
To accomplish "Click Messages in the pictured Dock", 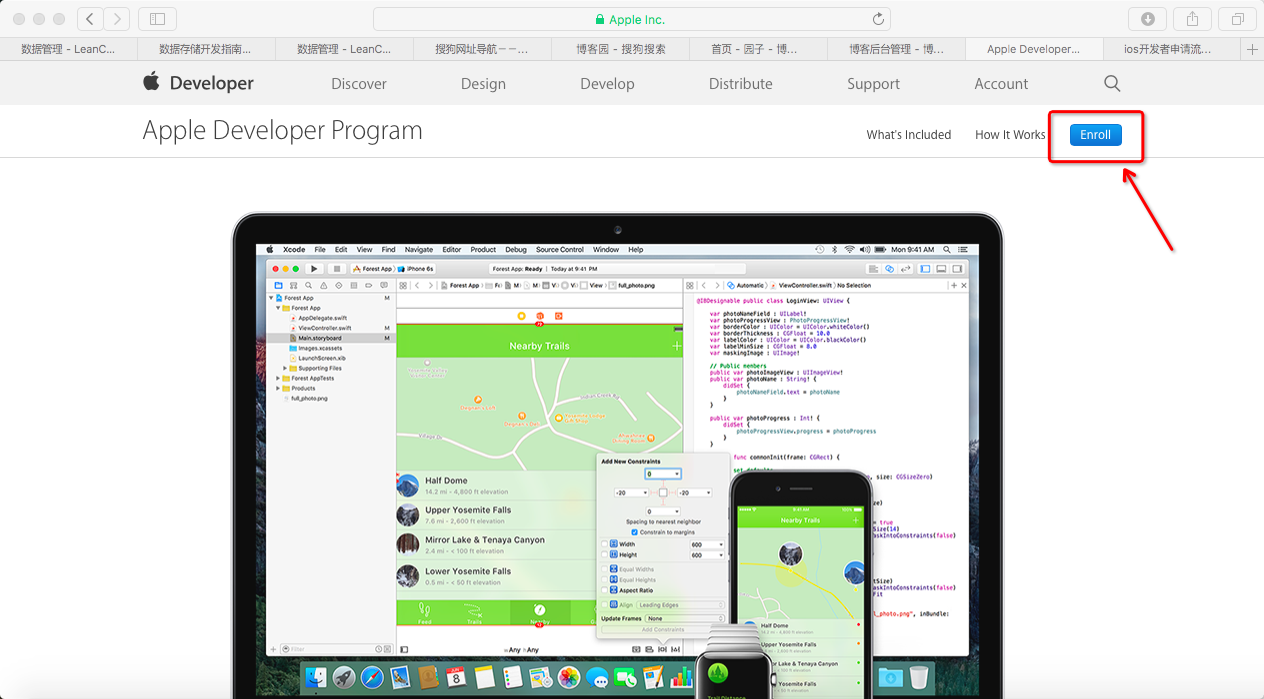I will (597, 678).
